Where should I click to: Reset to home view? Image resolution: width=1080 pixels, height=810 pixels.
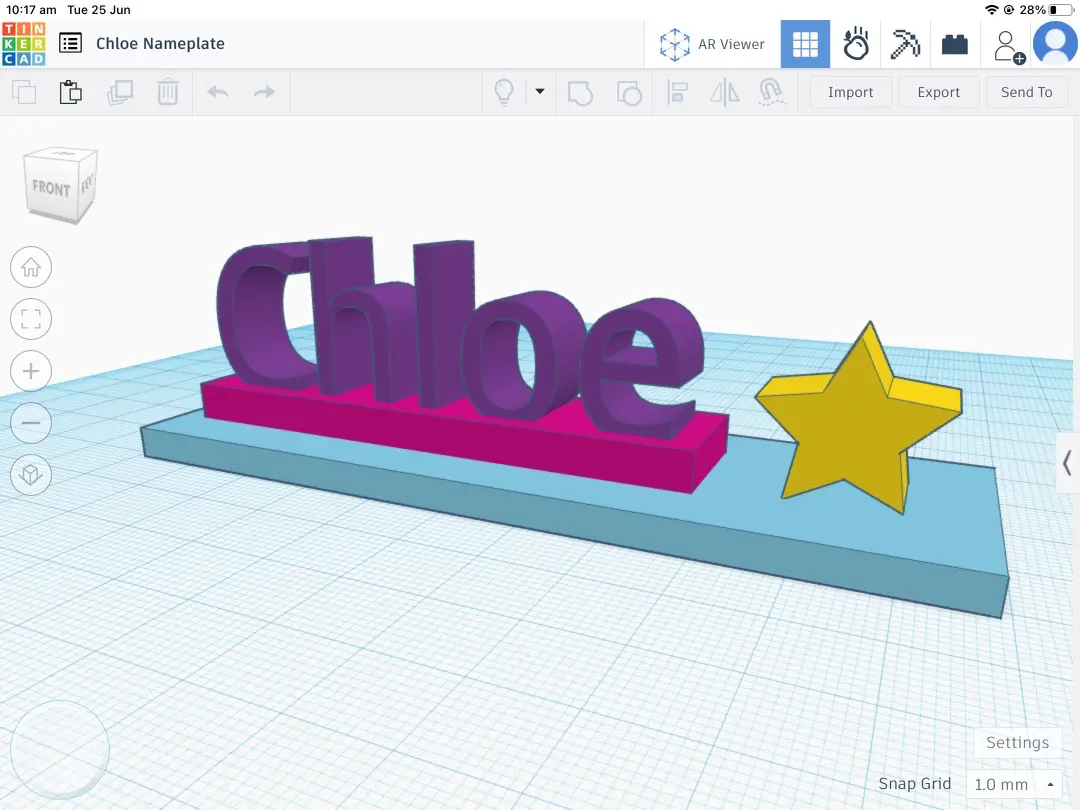pyautogui.click(x=31, y=267)
